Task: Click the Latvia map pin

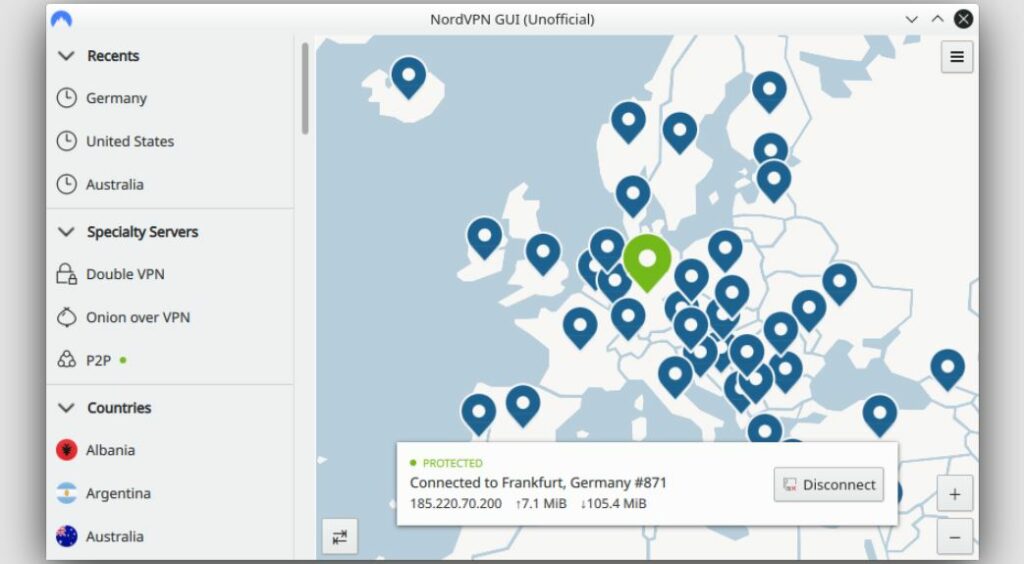Action: click(x=774, y=181)
